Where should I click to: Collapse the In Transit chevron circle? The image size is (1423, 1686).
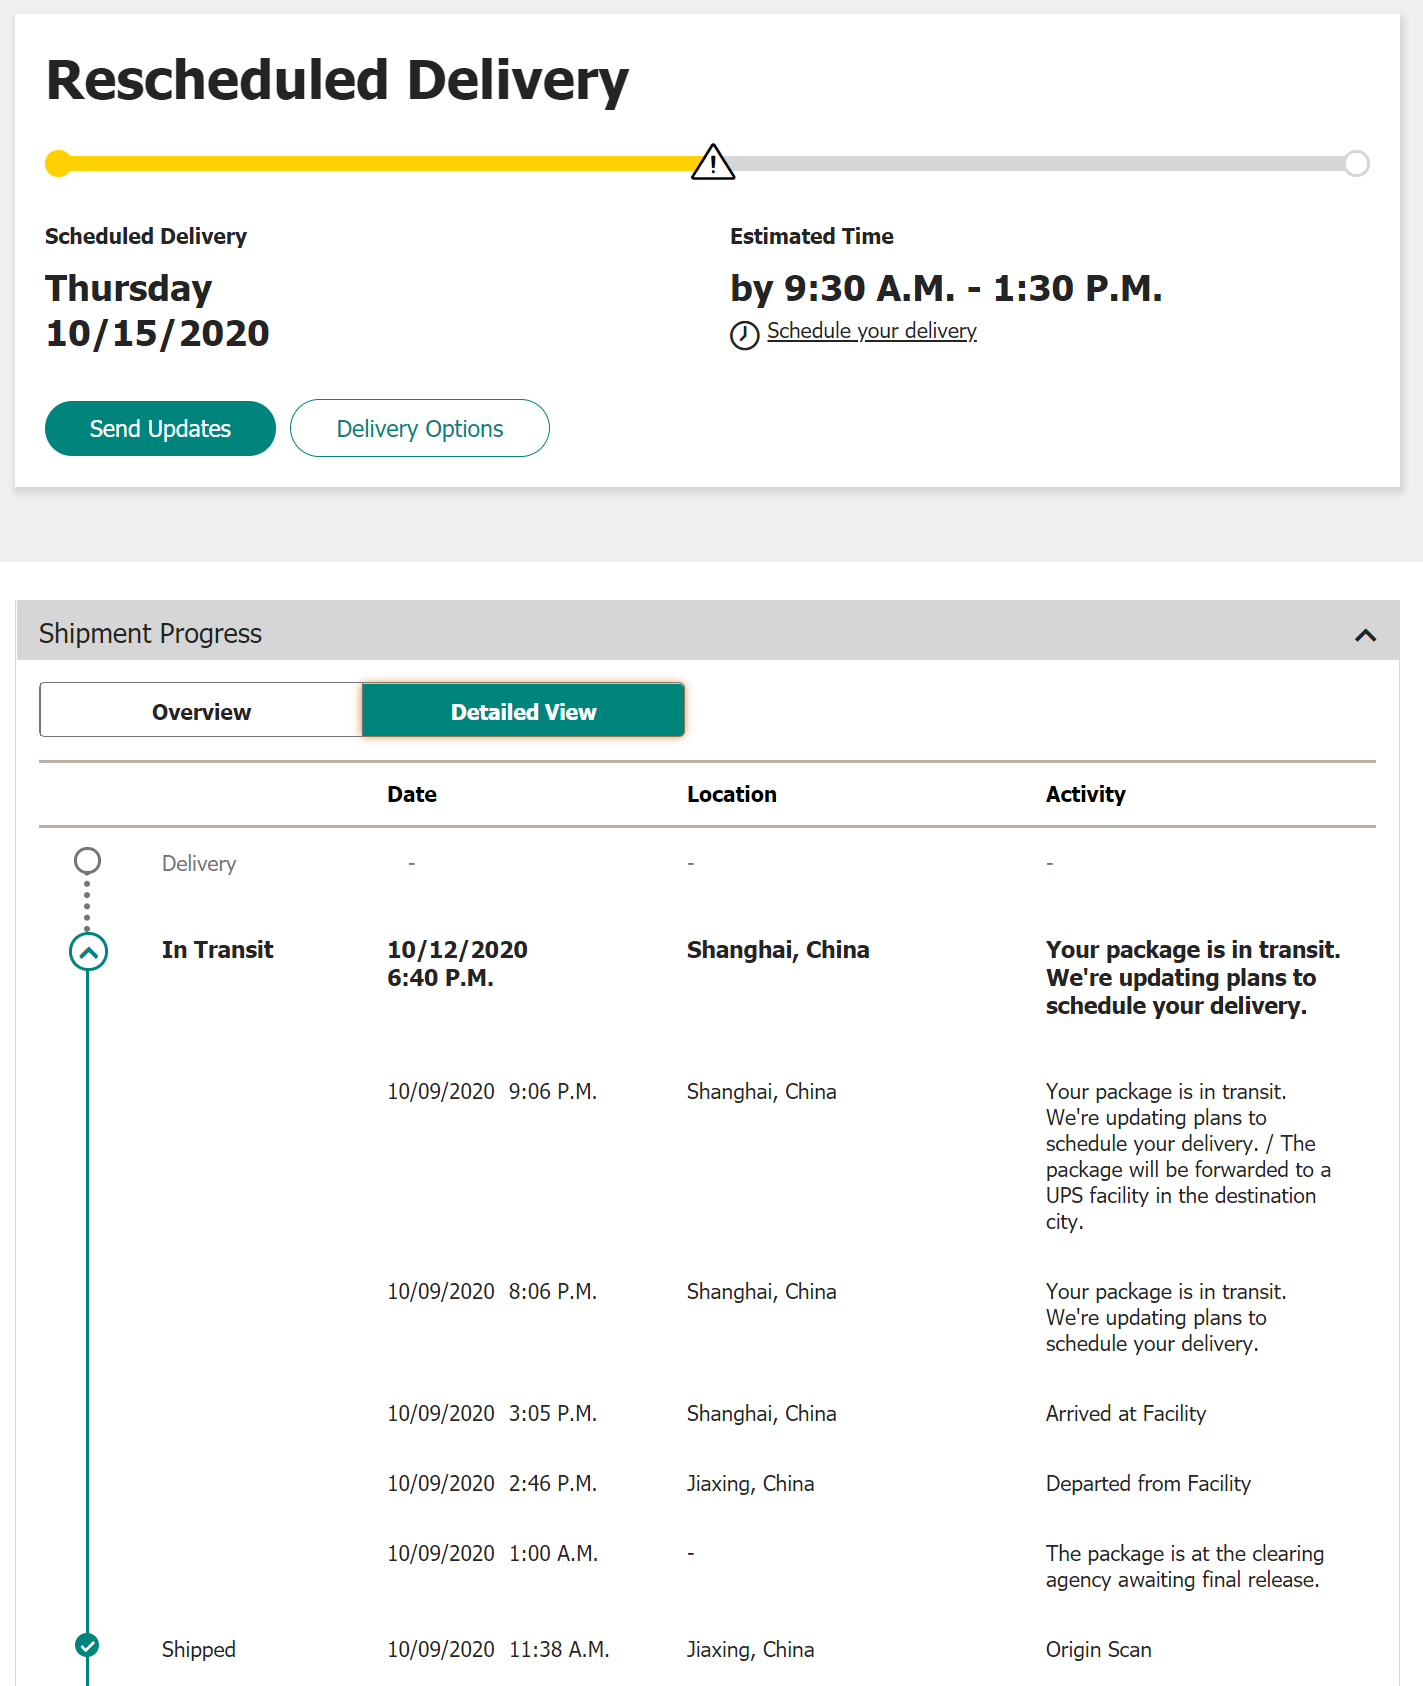pyautogui.click(x=88, y=952)
